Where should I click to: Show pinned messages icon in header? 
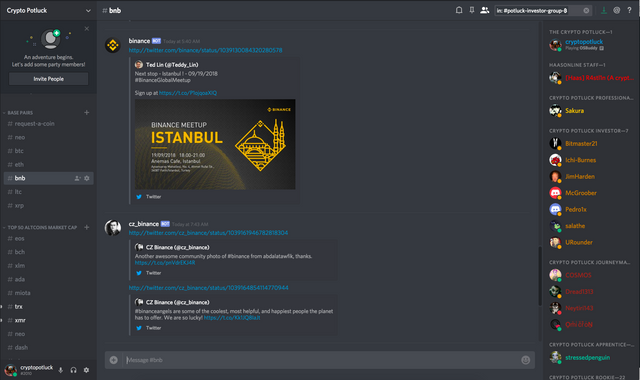[472, 10]
